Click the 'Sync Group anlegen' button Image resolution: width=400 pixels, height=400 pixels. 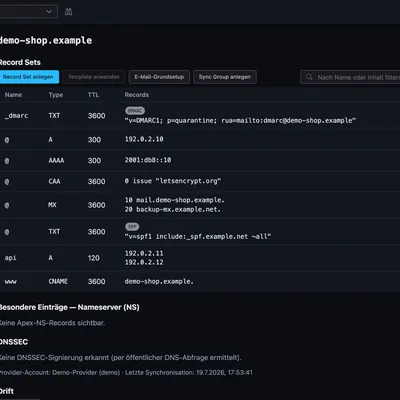(x=225, y=77)
